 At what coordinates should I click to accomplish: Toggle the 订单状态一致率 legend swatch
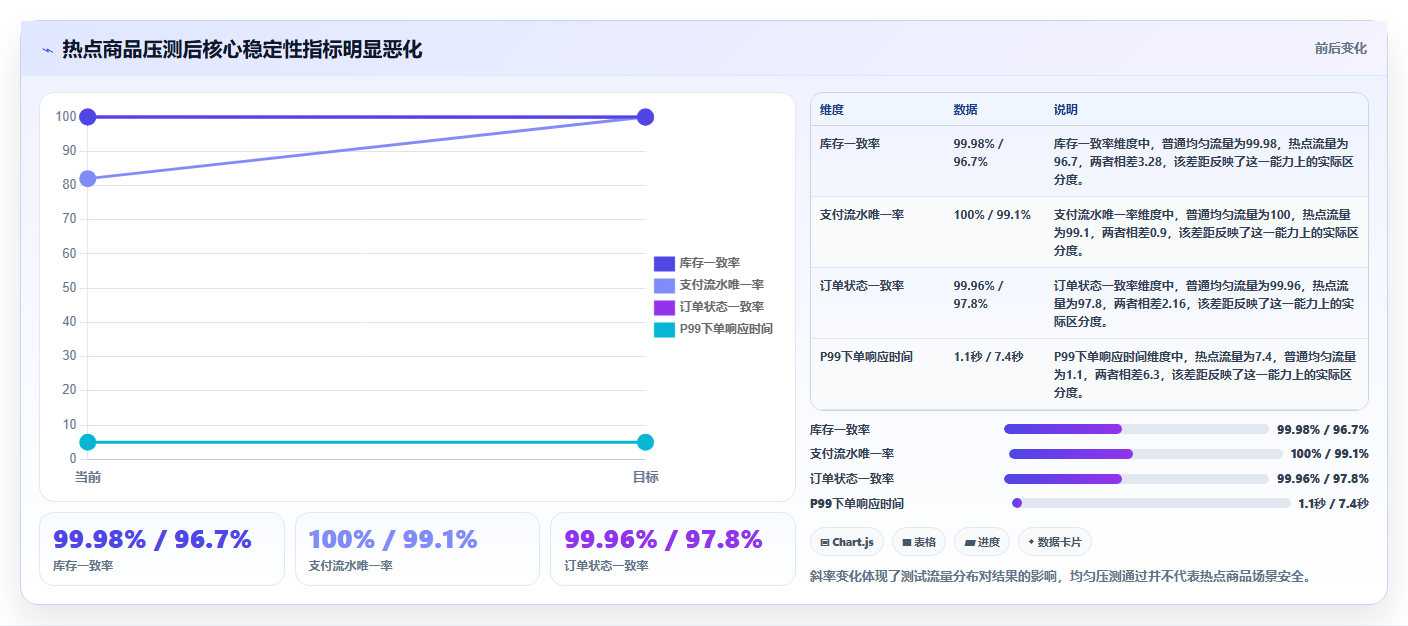click(664, 307)
